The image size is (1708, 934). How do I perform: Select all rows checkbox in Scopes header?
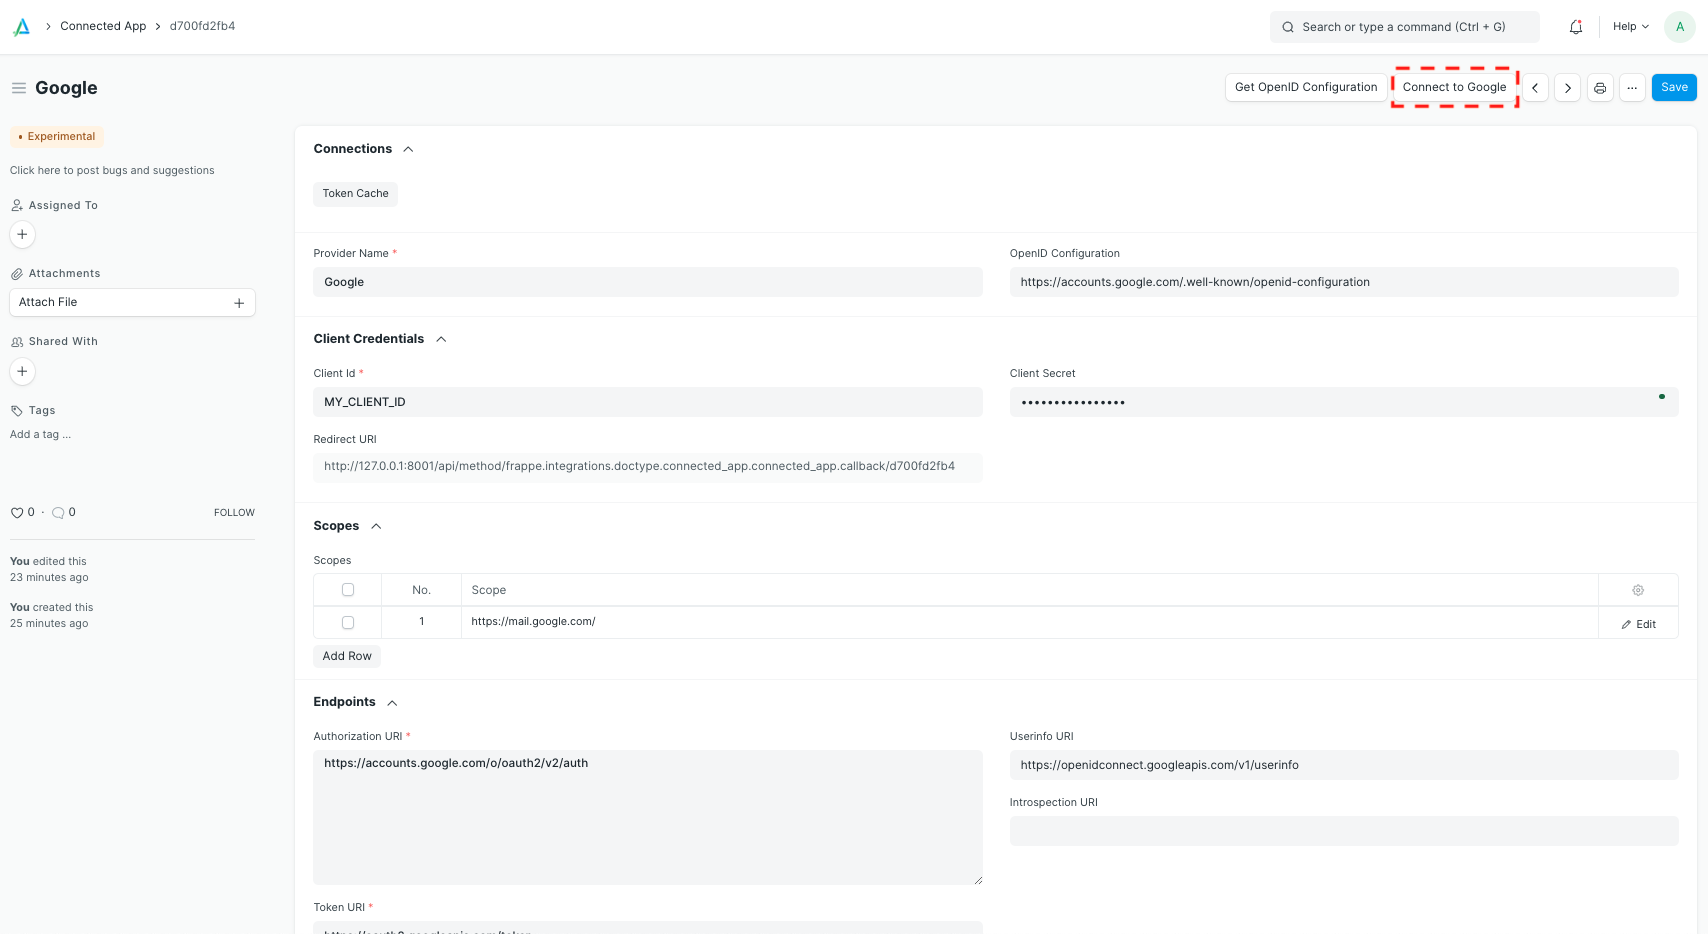[348, 590]
